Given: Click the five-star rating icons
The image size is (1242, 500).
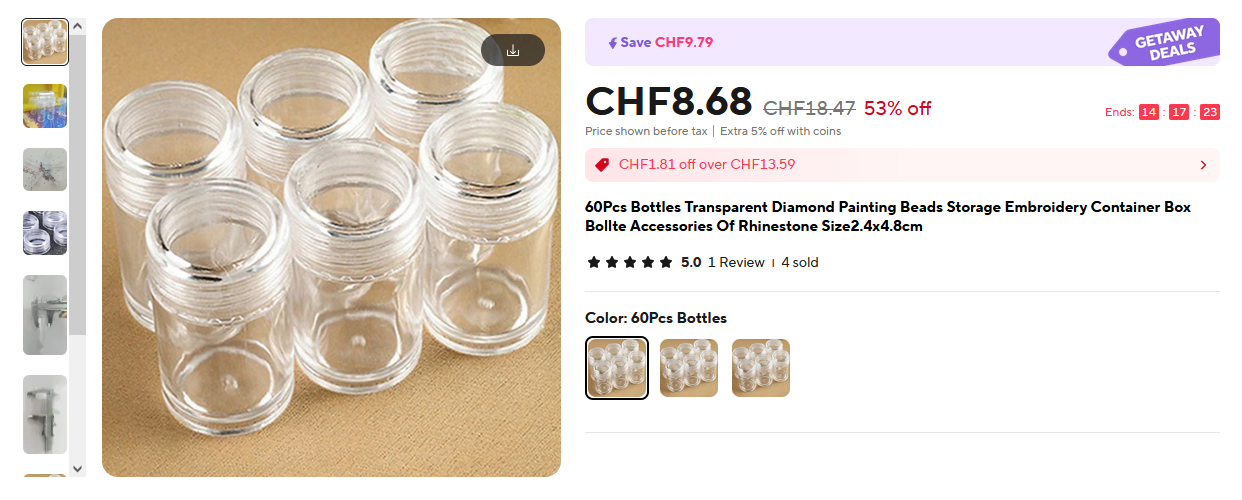Looking at the screenshot, I should [630, 263].
